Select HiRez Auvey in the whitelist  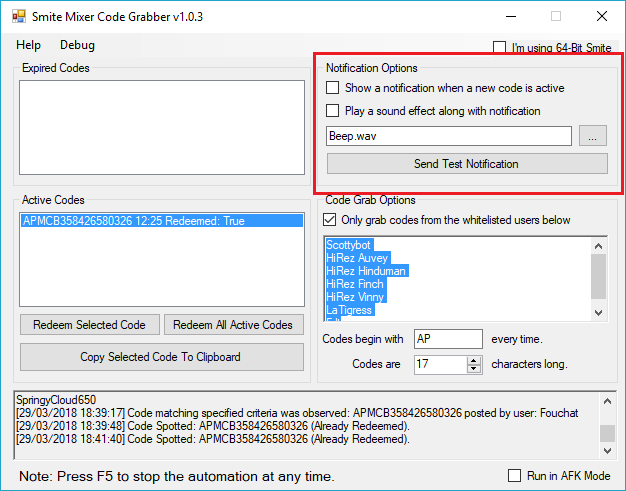[x=357, y=258]
